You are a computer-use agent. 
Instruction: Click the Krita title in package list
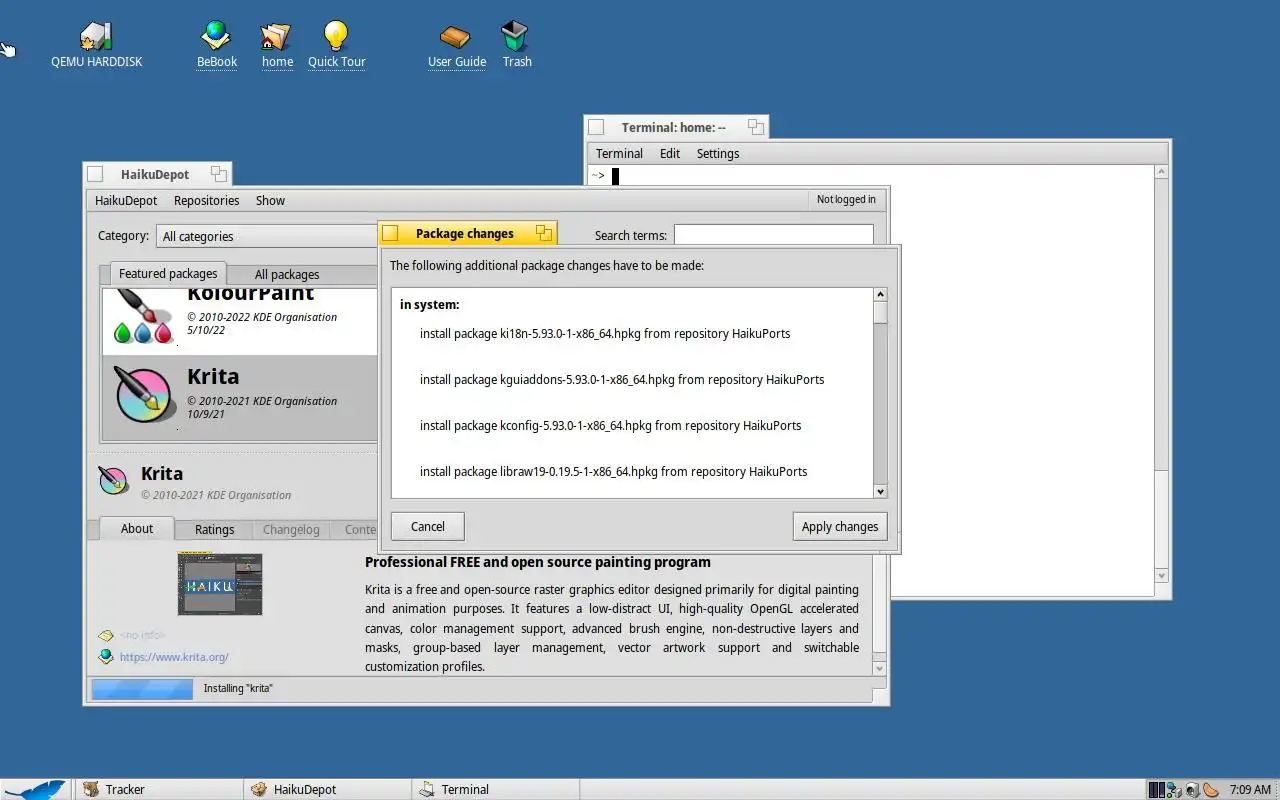point(213,376)
